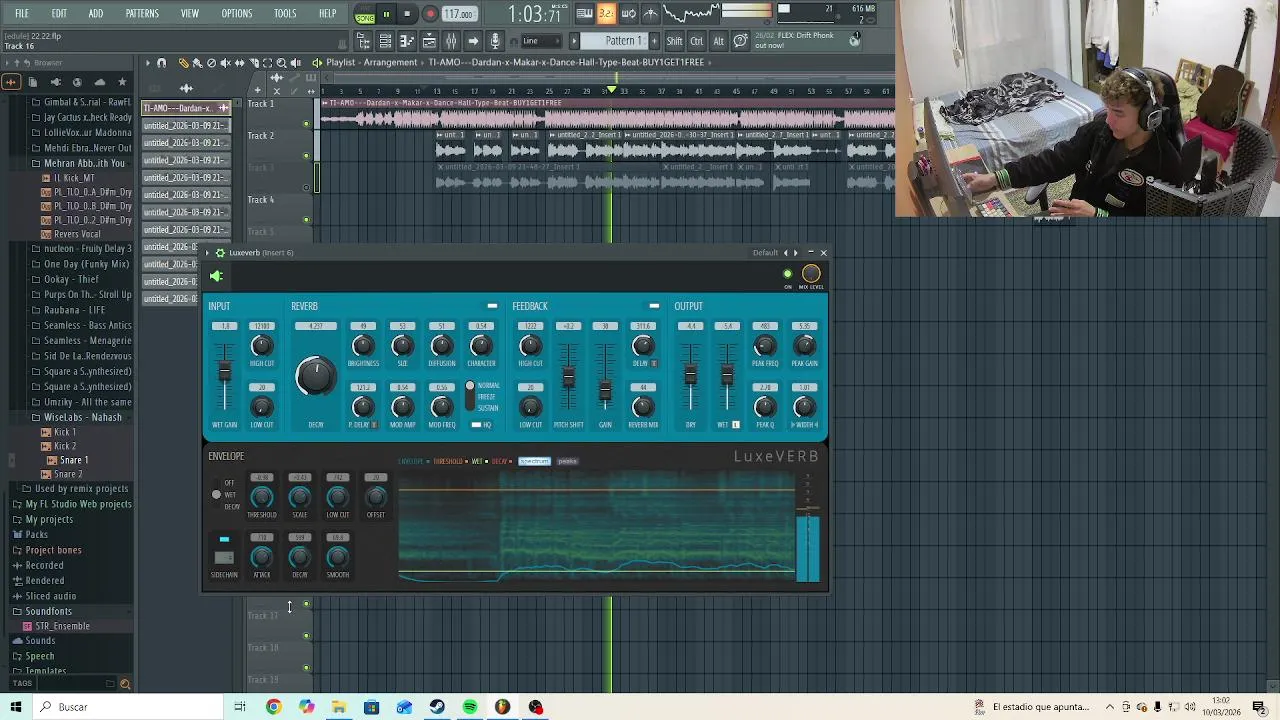Toggle the countdown before recording icon
The image size is (1280, 720).
pos(606,14)
